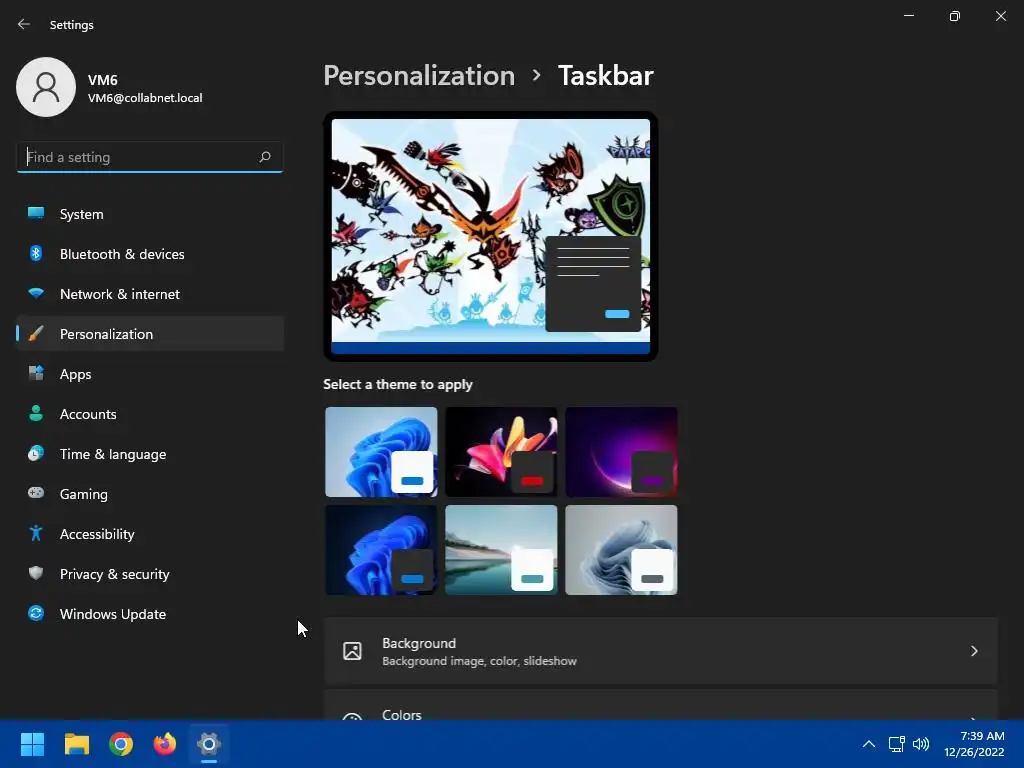Click the Background picture icon
This screenshot has height=768, width=1024.
[353, 651]
